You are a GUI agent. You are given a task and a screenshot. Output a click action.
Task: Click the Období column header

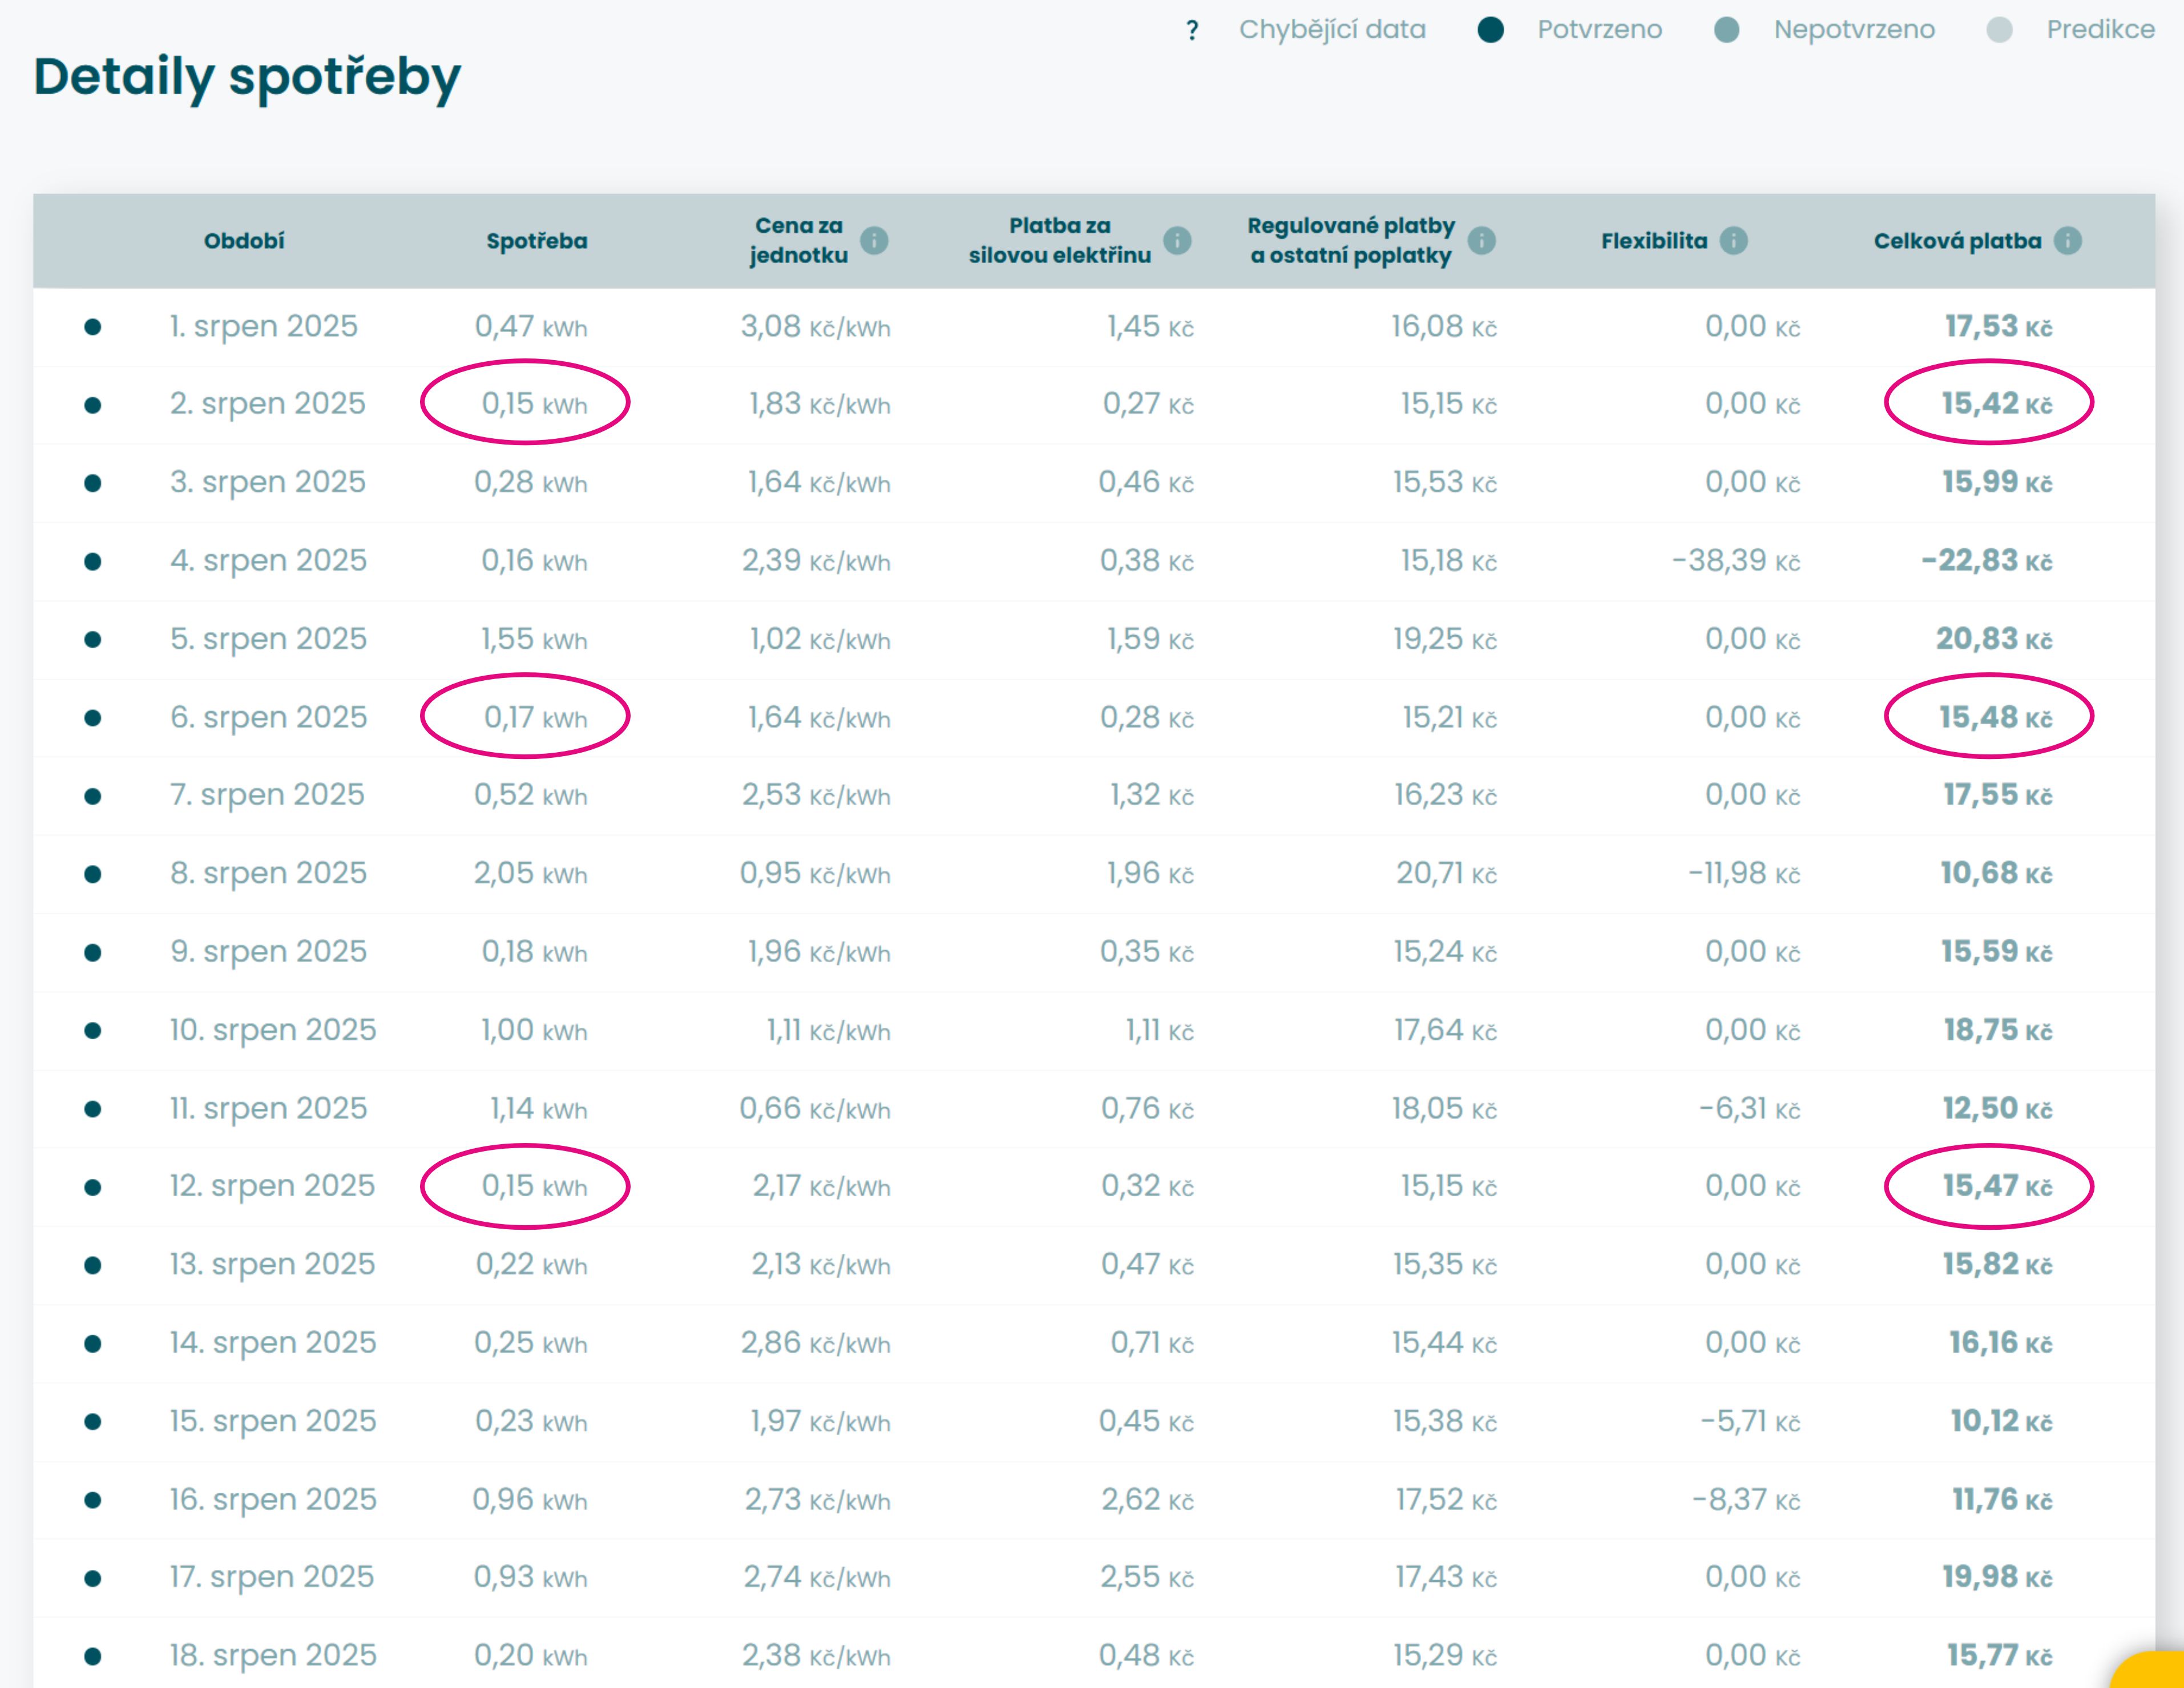[x=244, y=241]
